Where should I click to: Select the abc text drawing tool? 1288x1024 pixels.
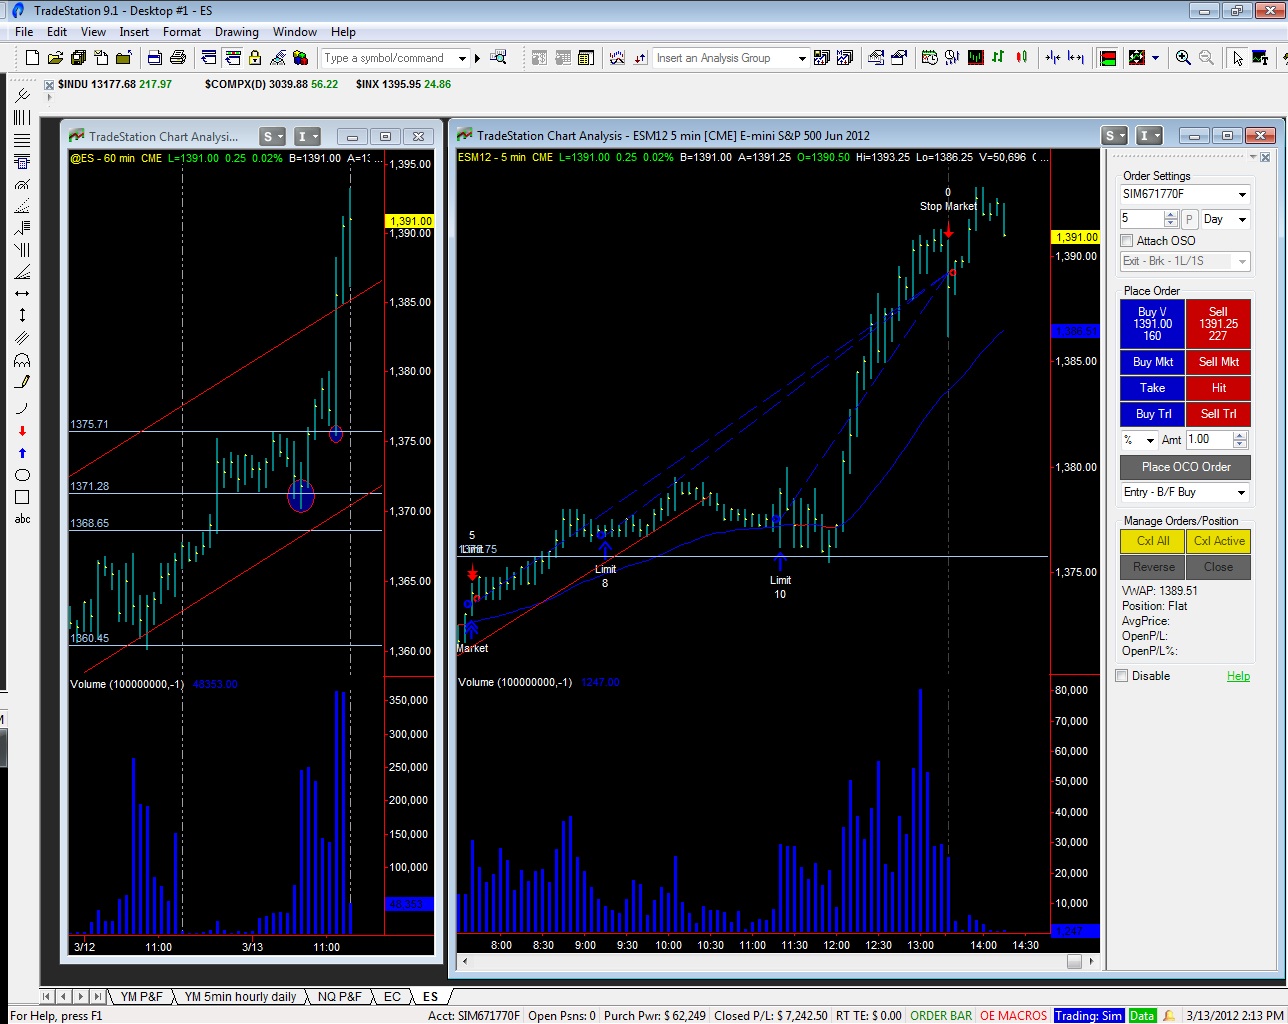point(22,519)
